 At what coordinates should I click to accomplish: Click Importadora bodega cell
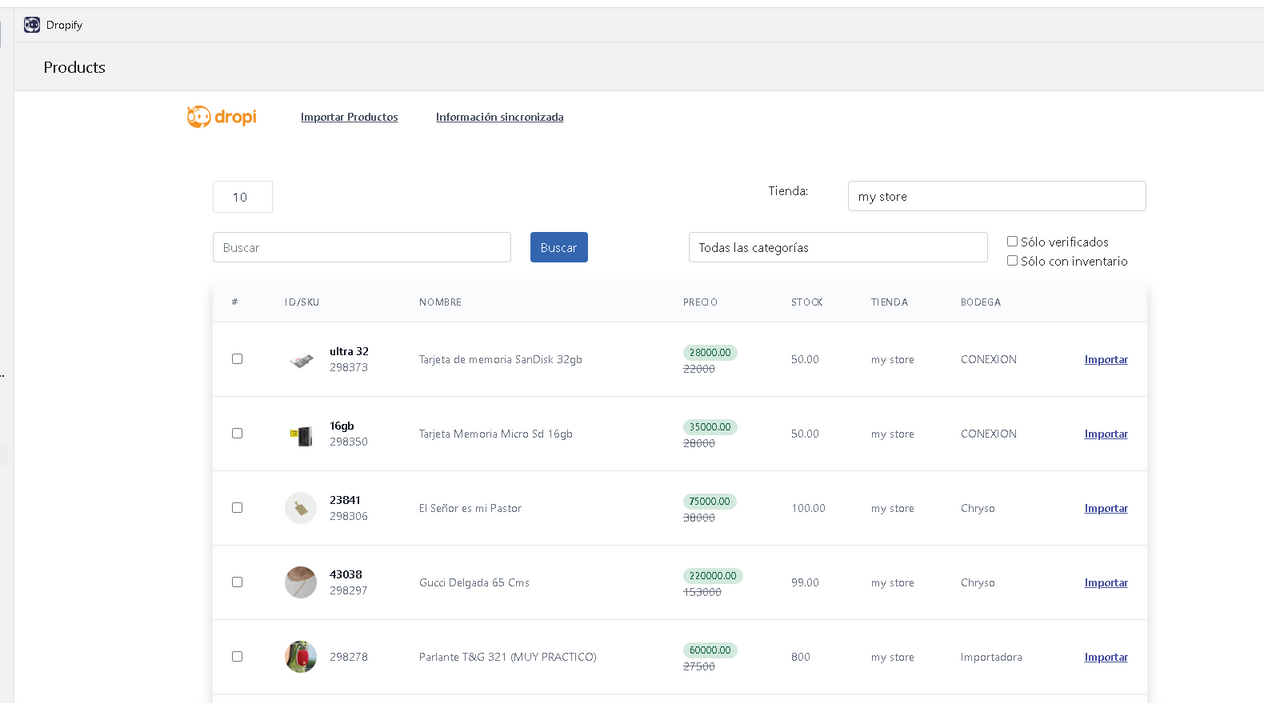pyautogui.click(x=991, y=657)
